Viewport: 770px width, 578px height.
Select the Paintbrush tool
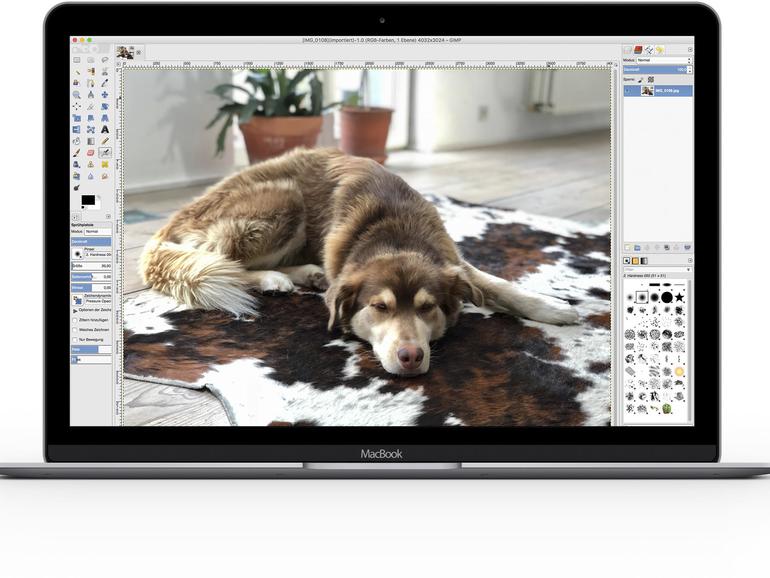(77, 153)
